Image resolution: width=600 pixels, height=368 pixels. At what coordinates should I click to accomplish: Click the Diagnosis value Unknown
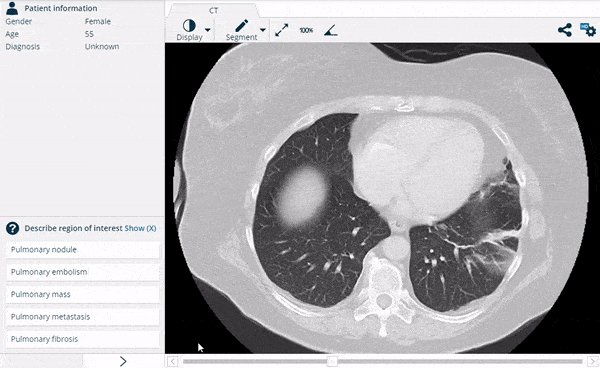coord(102,47)
